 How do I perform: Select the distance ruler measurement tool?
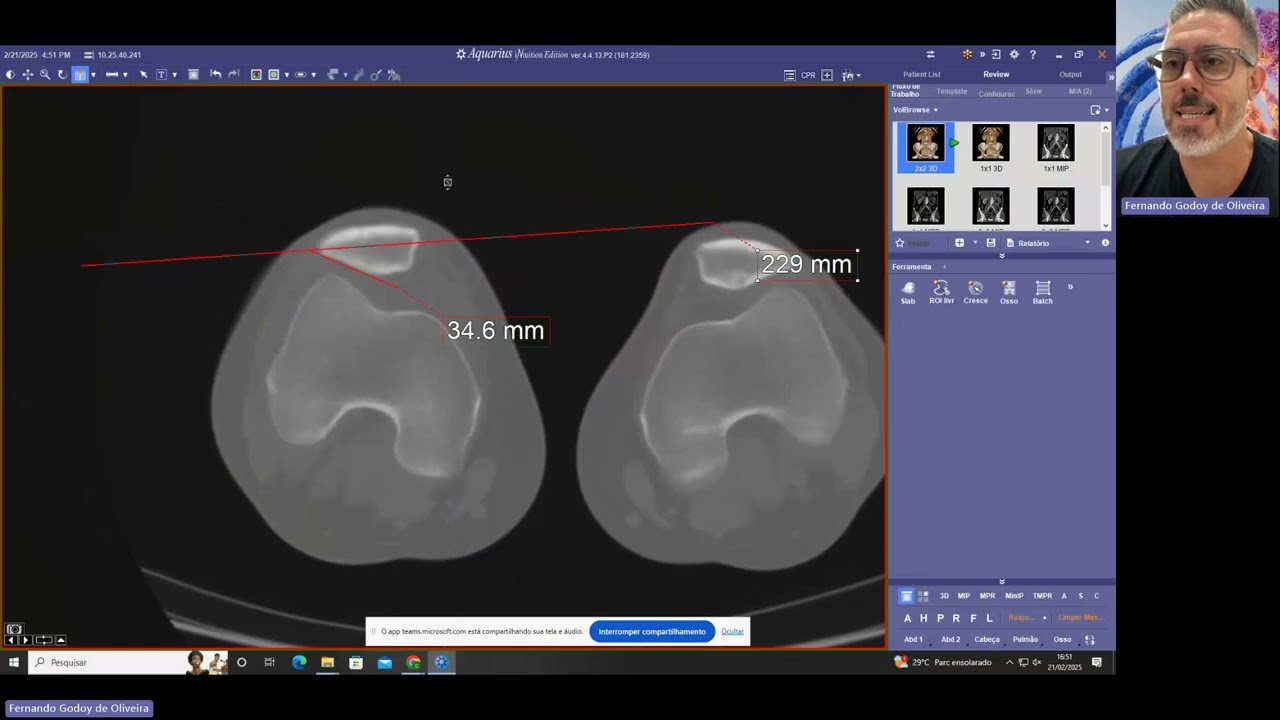pos(112,75)
